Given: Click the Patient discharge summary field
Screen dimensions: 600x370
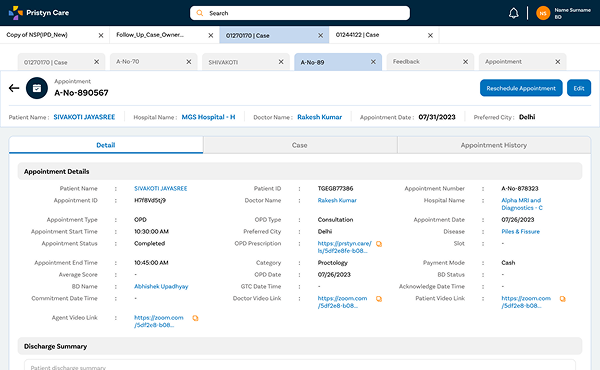Looking at the screenshot, I should tap(300, 365).
